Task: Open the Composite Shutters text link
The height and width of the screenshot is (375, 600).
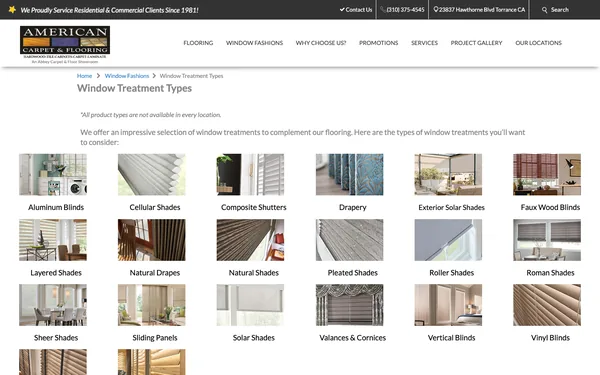Action: pos(254,207)
